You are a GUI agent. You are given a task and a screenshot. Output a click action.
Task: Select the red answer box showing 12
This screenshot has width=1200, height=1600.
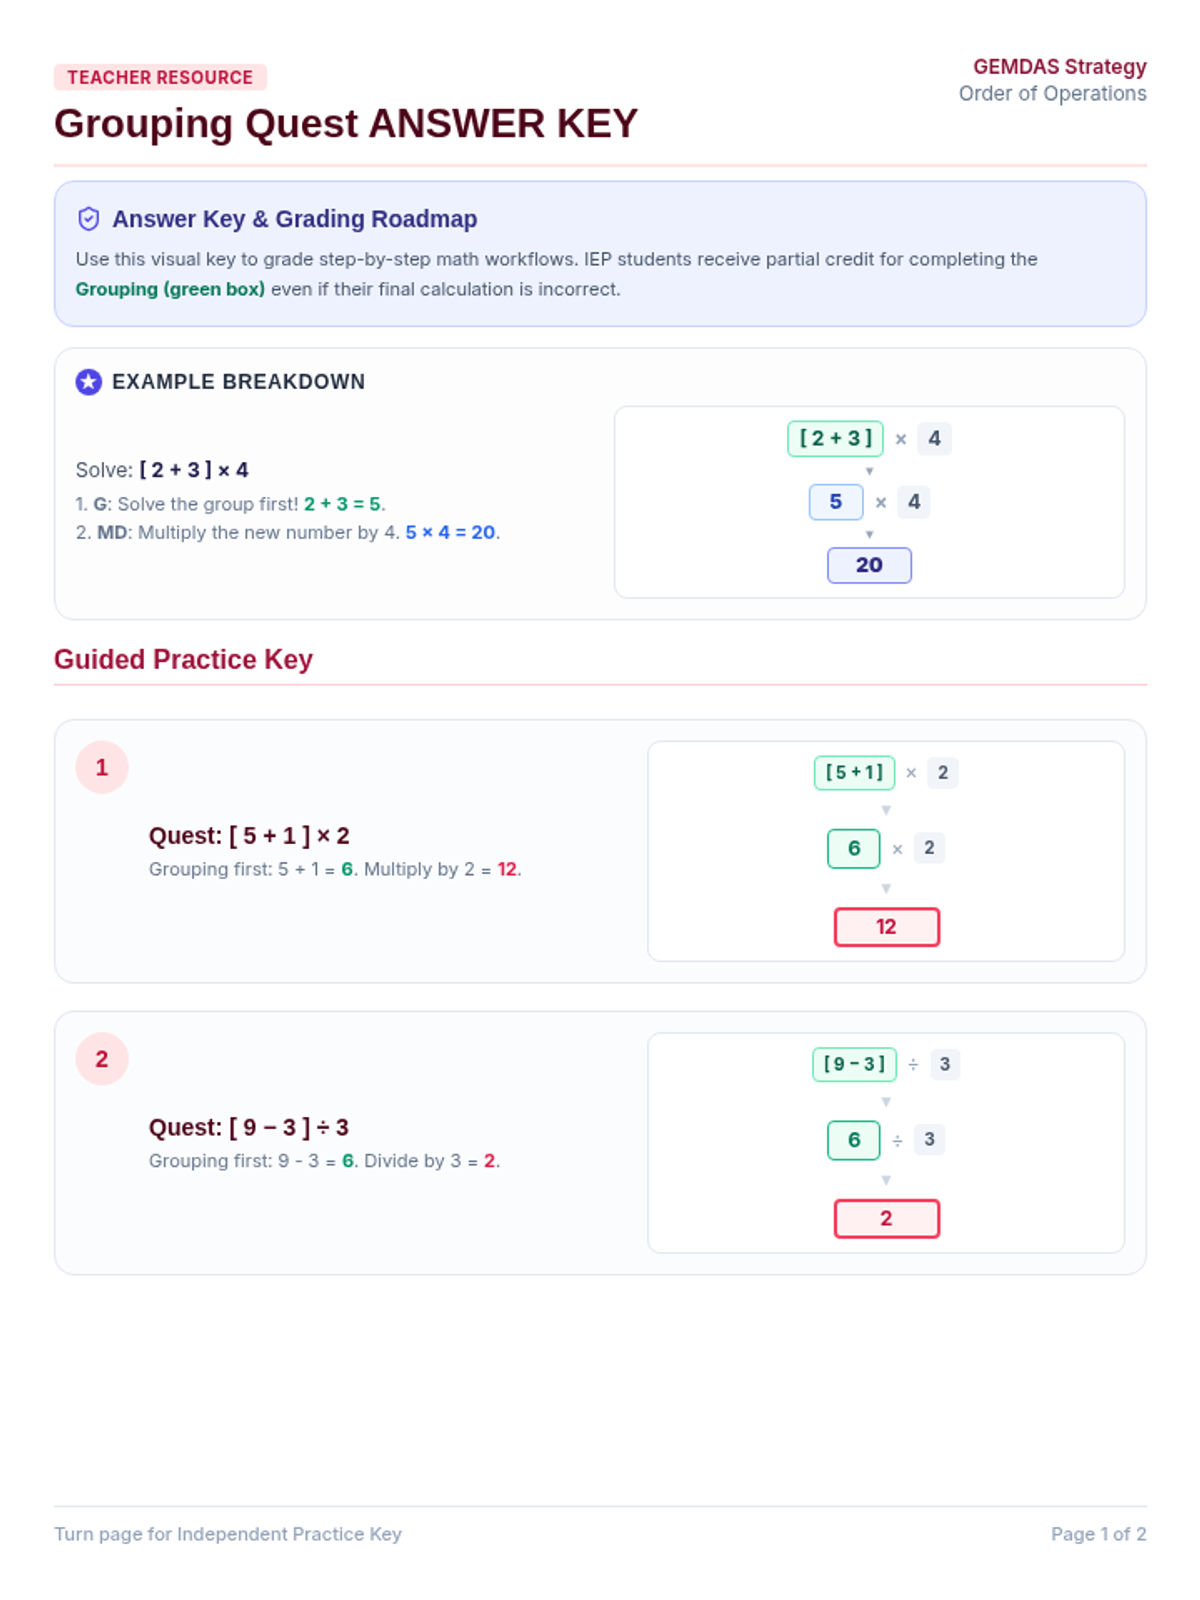[x=887, y=927]
